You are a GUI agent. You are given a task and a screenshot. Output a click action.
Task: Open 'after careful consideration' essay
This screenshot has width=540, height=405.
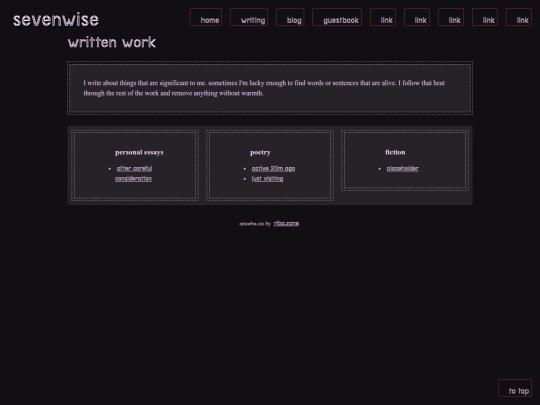point(134,173)
